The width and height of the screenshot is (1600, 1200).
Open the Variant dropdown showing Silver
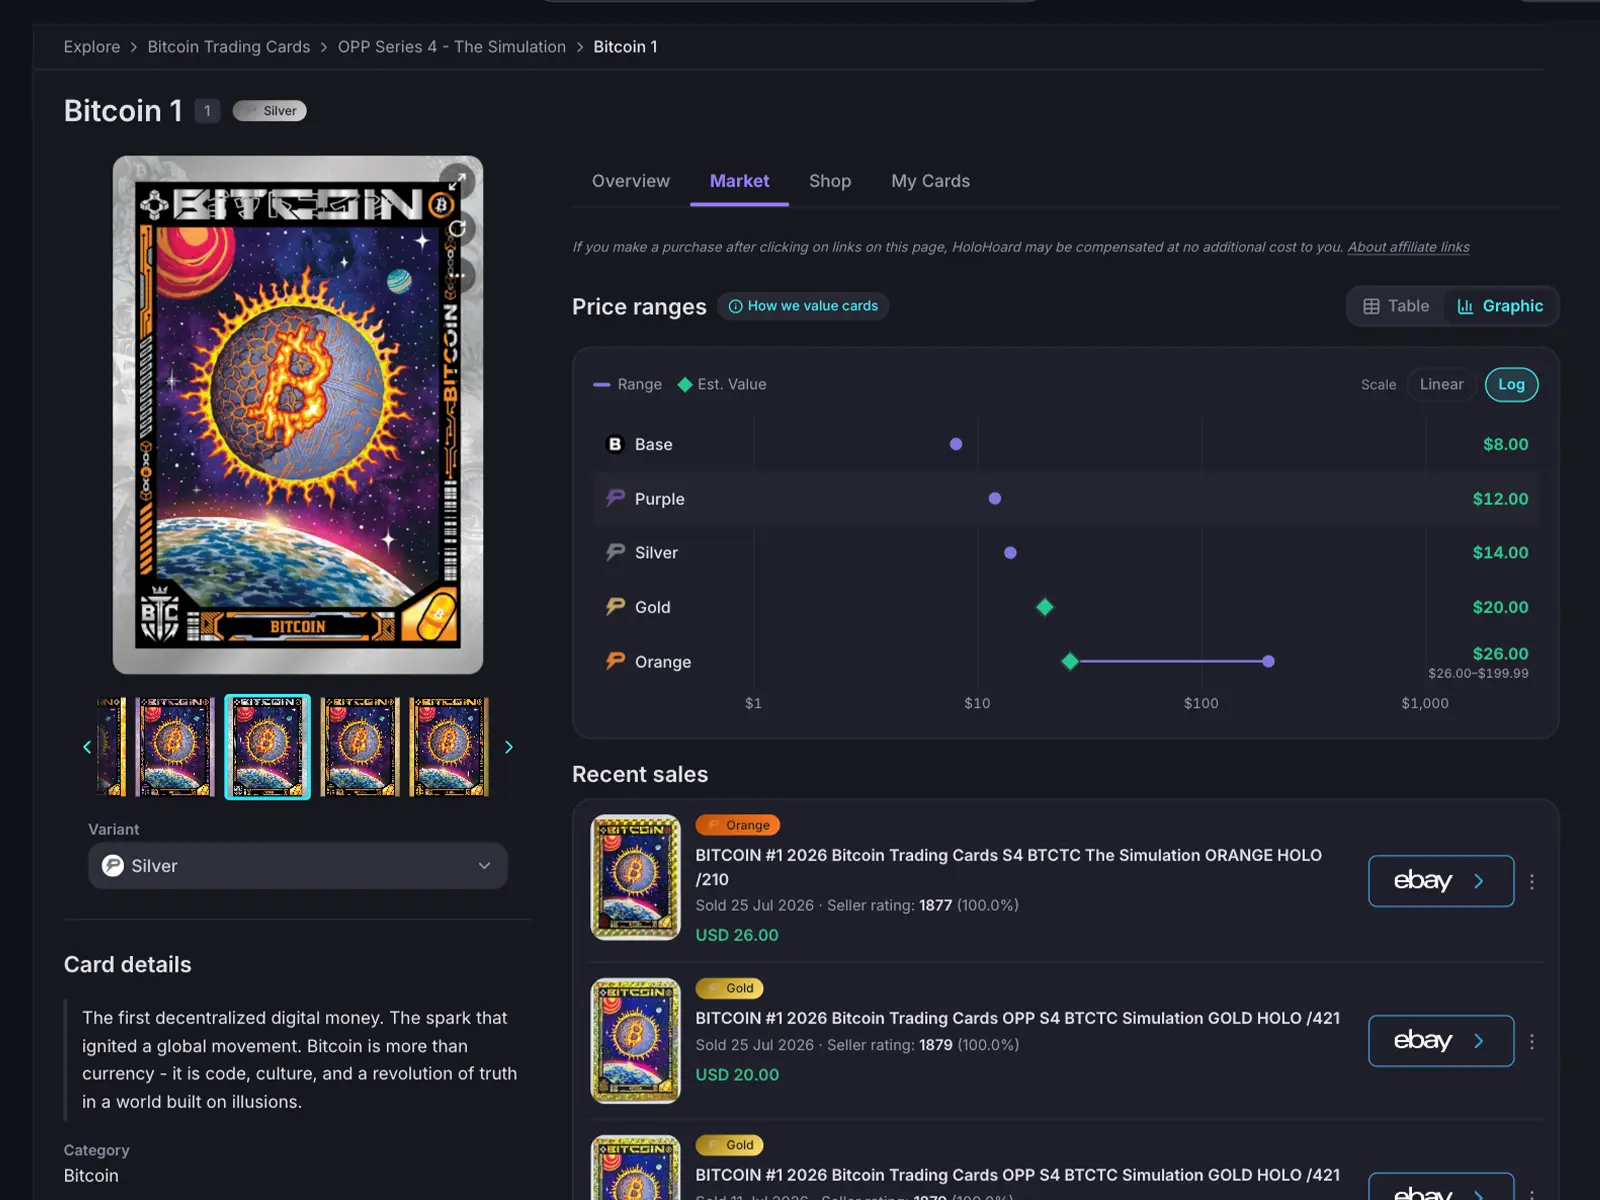(298, 865)
